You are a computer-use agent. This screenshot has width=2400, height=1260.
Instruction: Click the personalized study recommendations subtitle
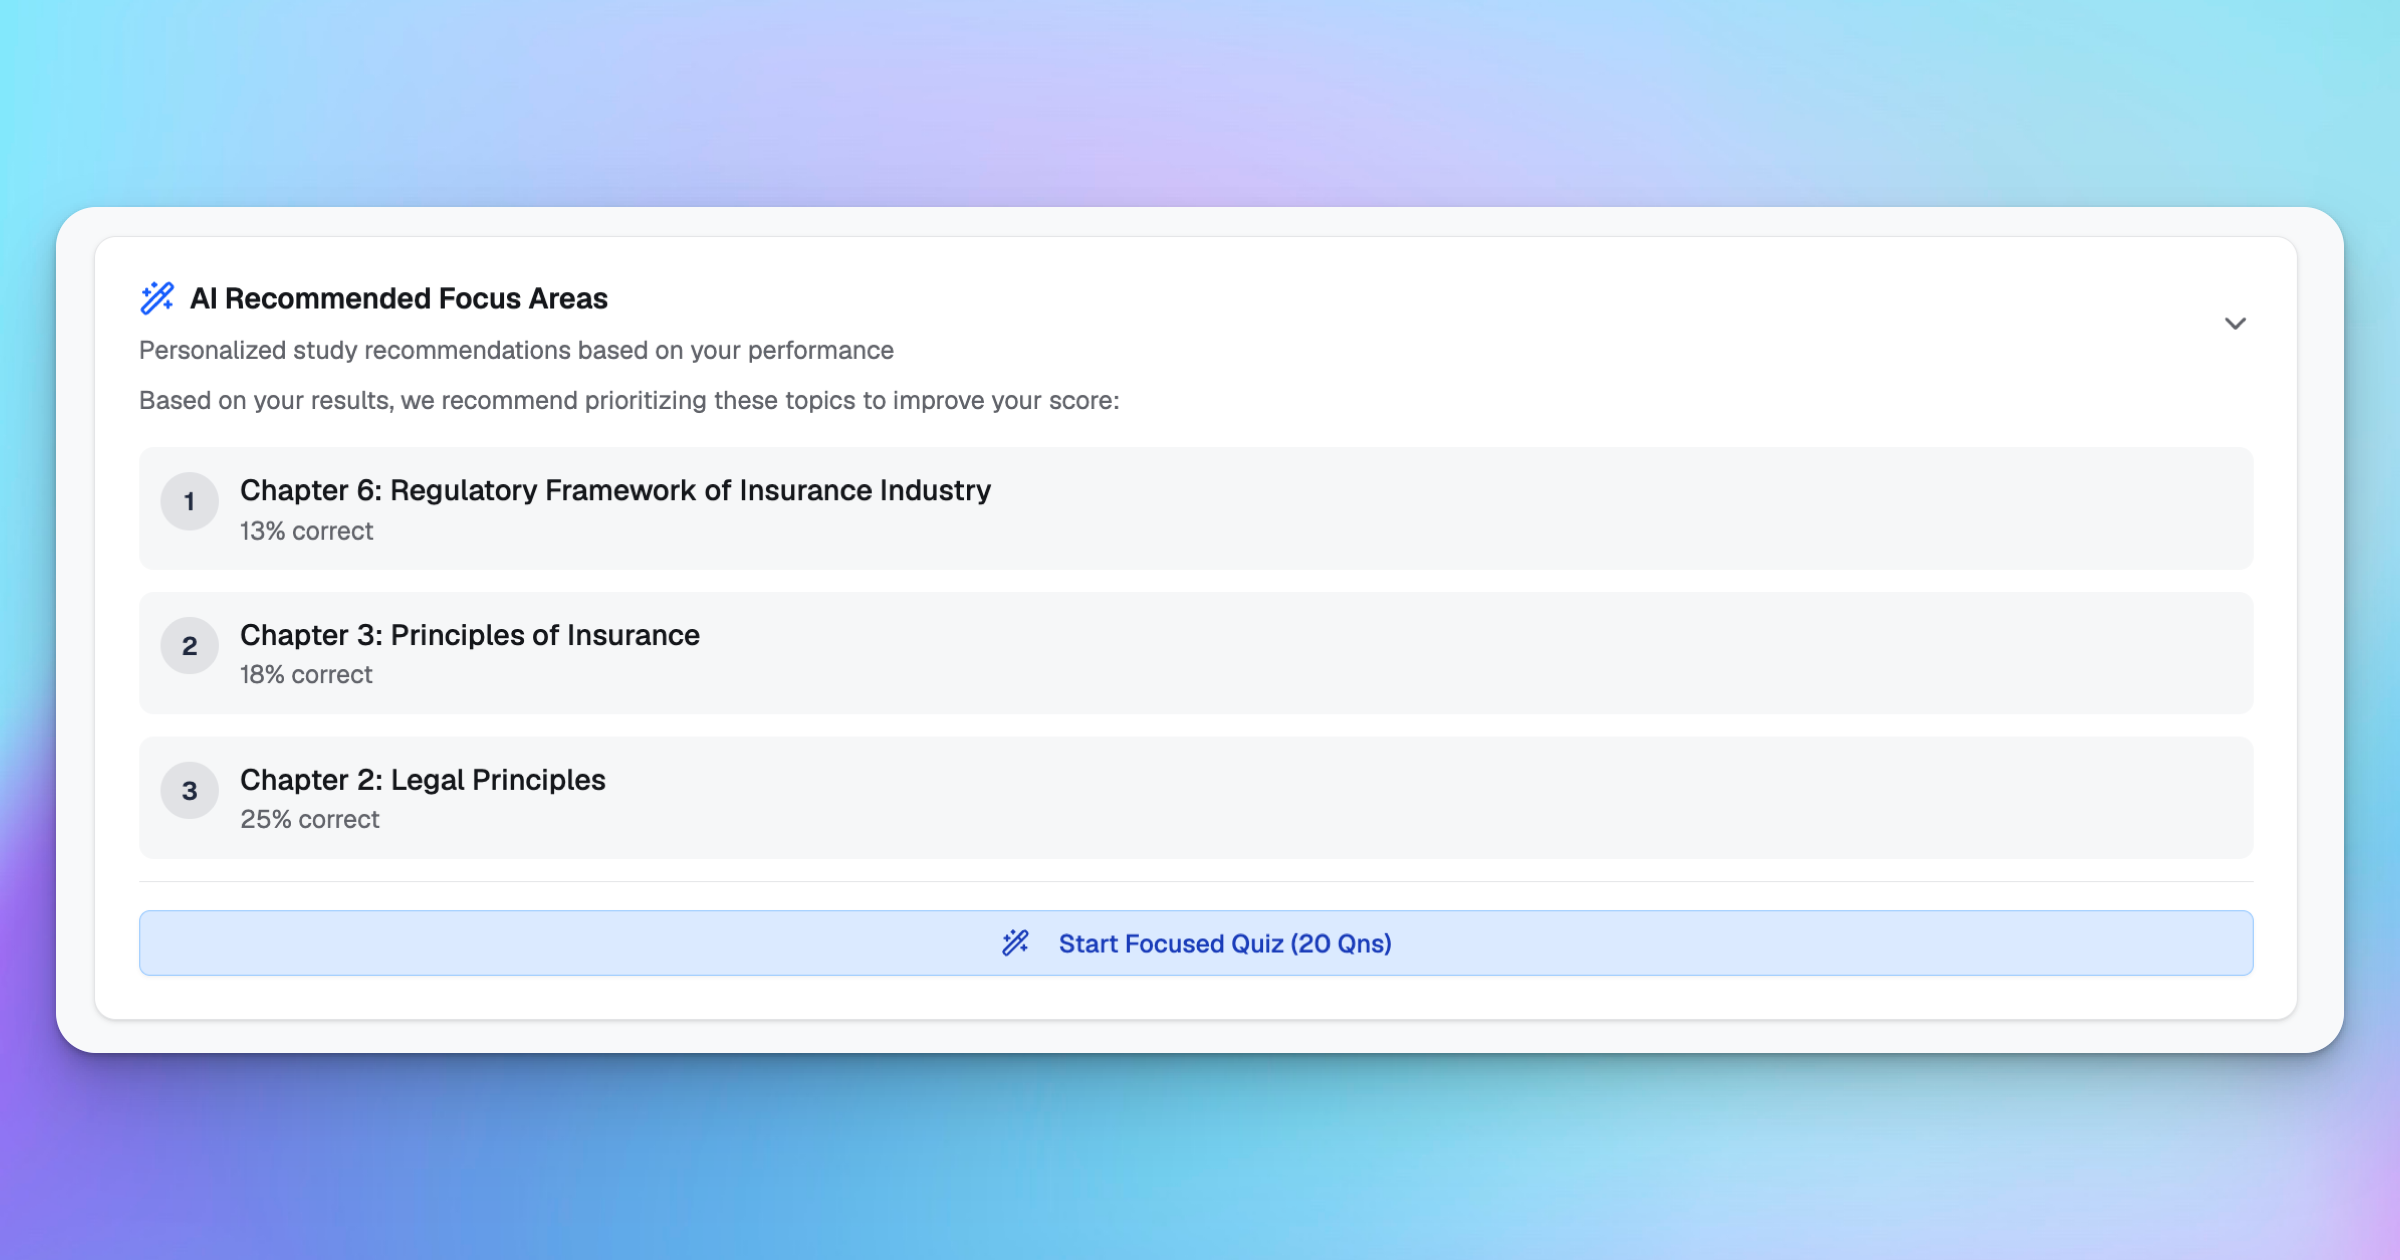[516, 350]
